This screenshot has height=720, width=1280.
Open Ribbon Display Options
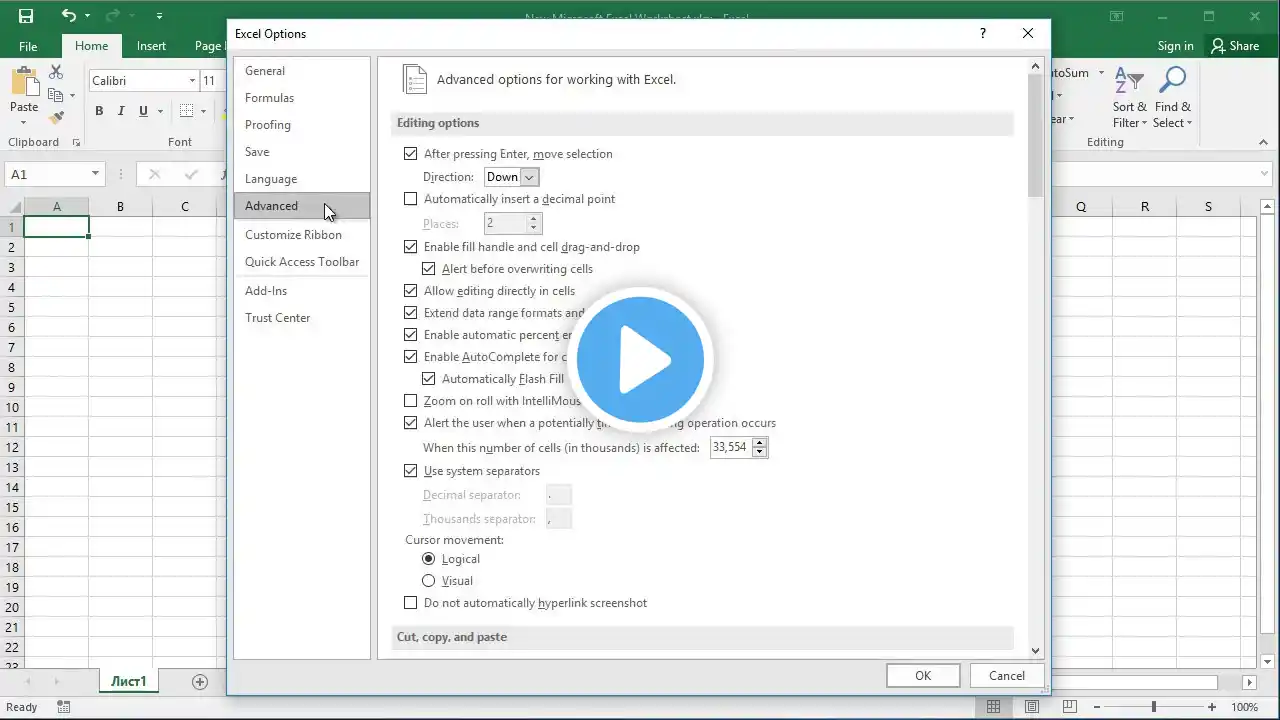pyautogui.click(x=1117, y=16)
